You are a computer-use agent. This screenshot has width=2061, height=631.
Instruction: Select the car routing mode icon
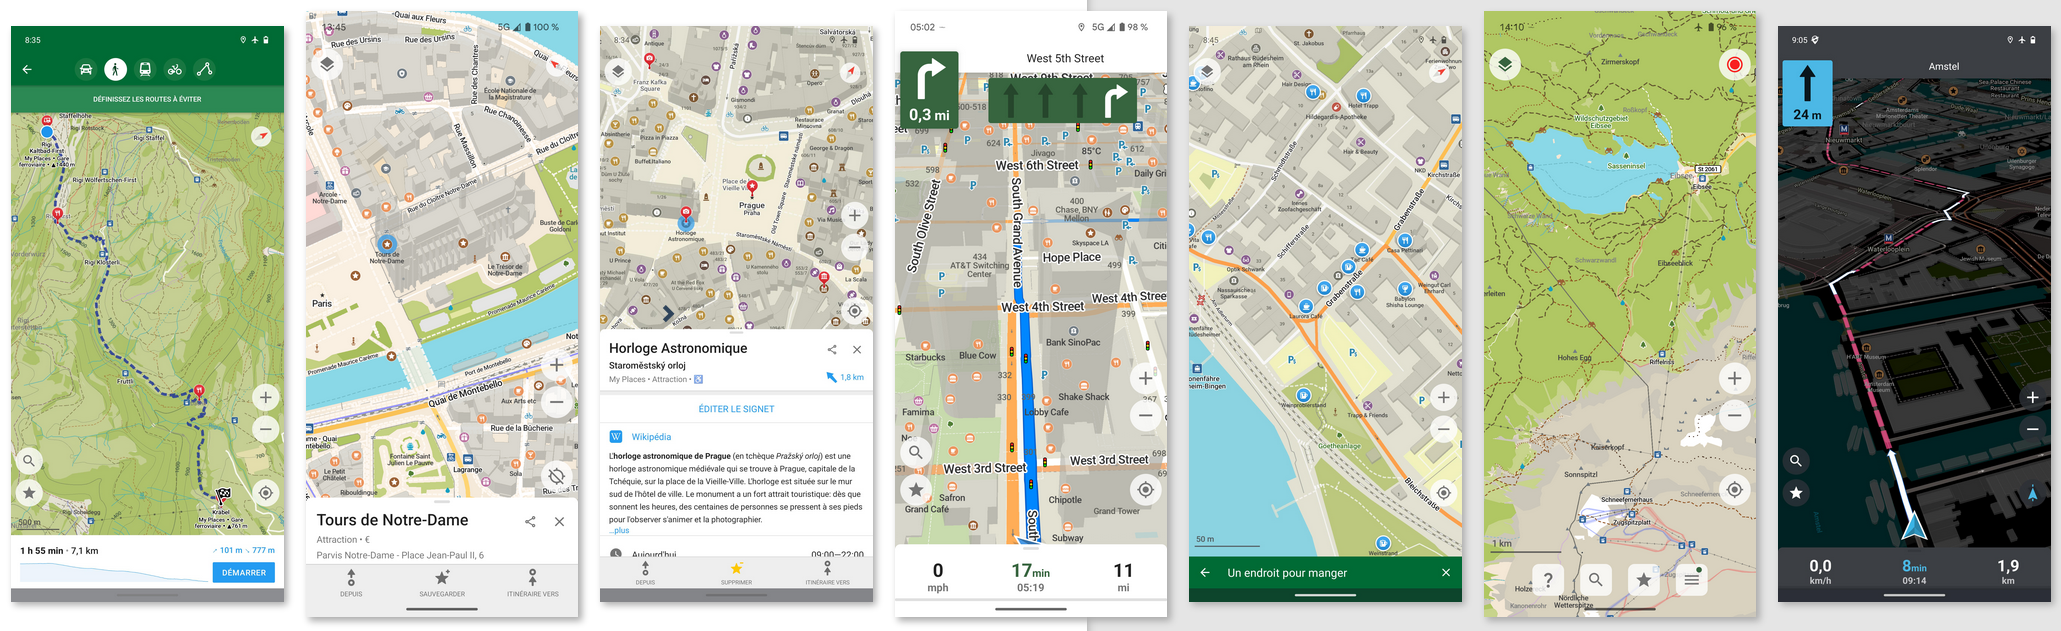click(86, 69)
